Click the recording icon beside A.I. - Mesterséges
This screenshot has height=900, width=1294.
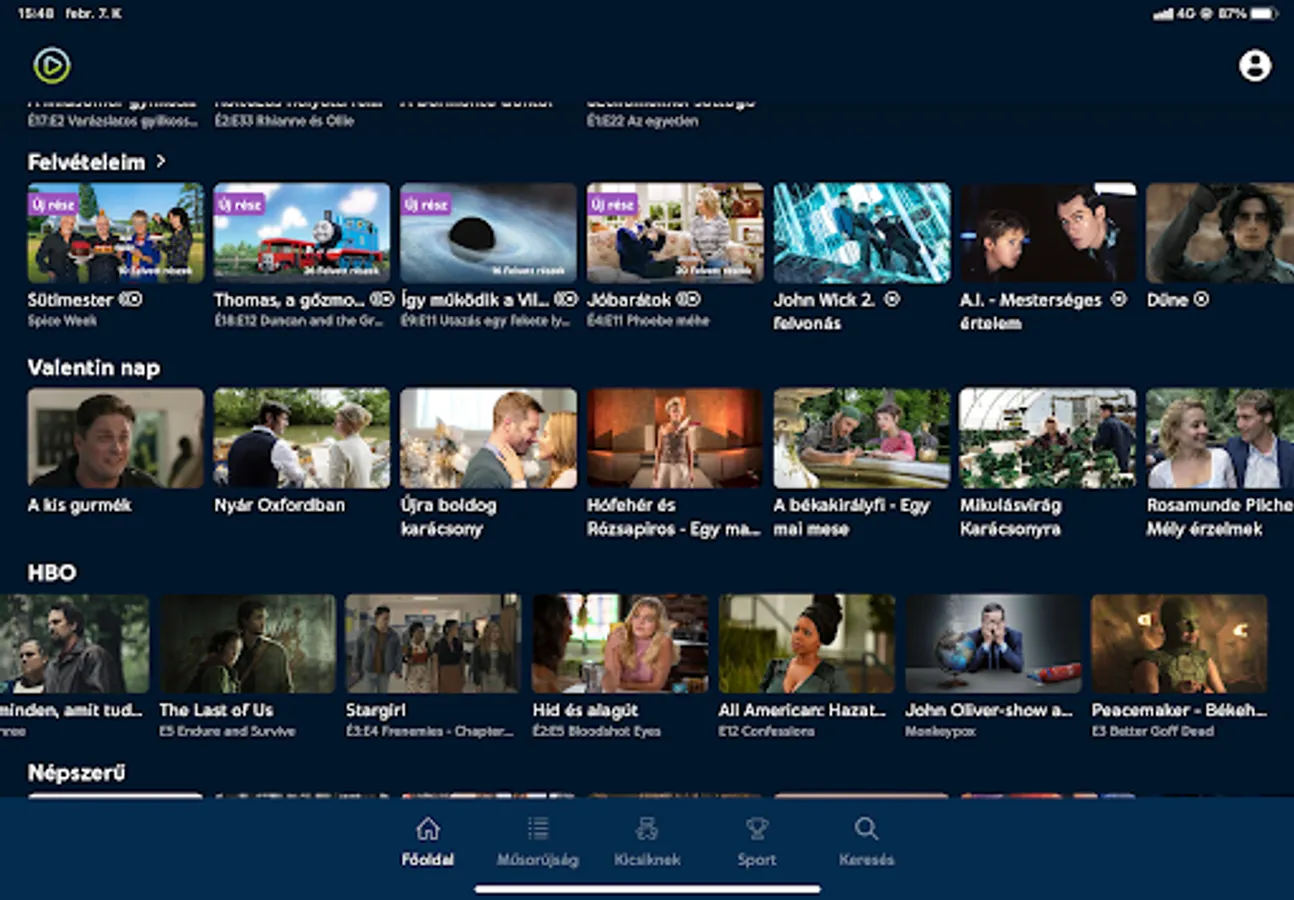tap(1119, 299)
